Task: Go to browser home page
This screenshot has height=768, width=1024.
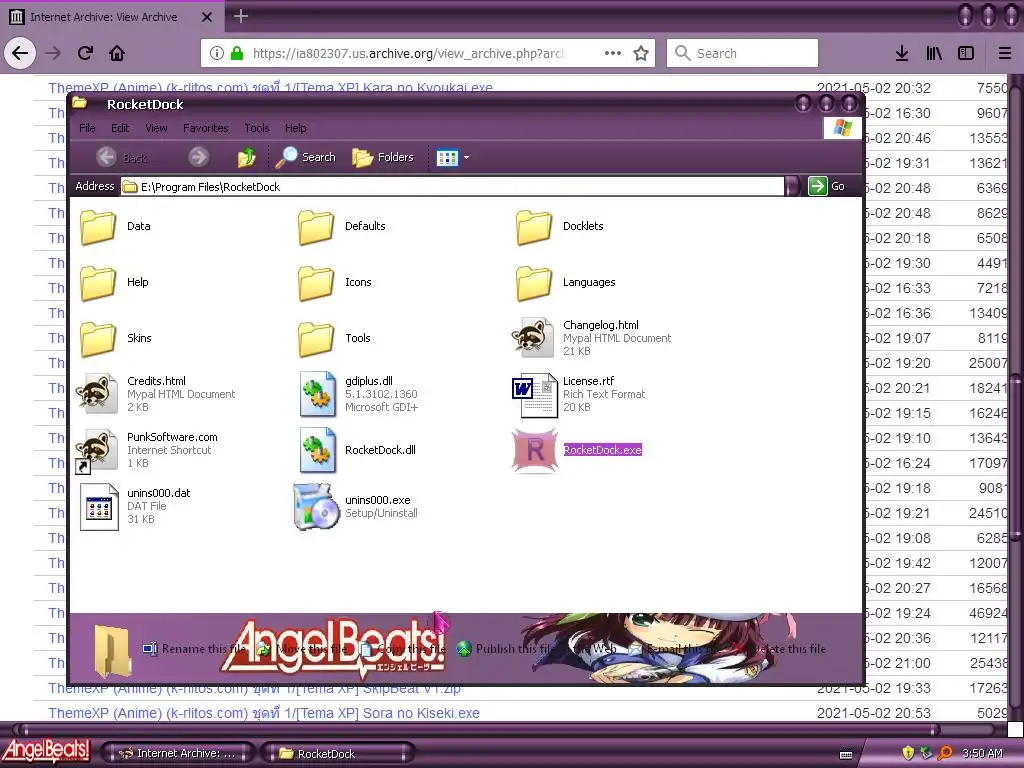Action: click(117, 53)
